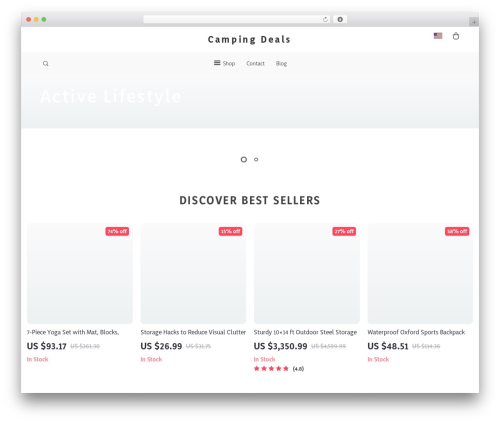Viewport: 500px width, 423px height.
Task: Open 'Waterproof Oxford Sports Backpack' title
Action: click(x=416, y=332)
